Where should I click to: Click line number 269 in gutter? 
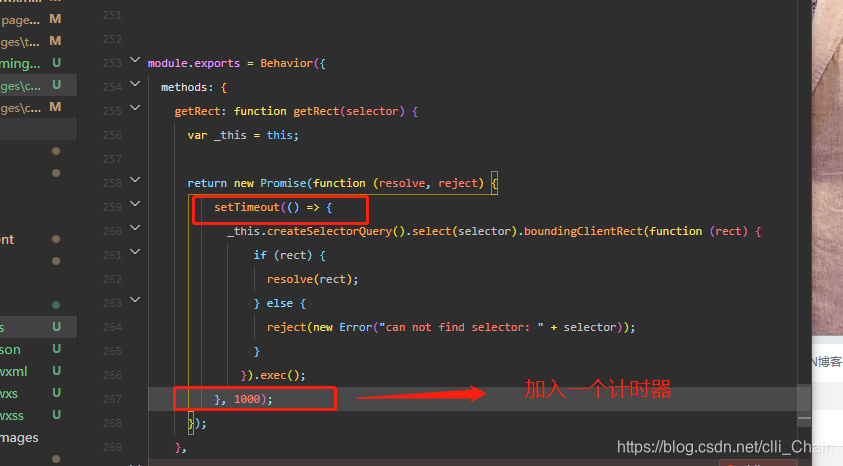(112, 447)
